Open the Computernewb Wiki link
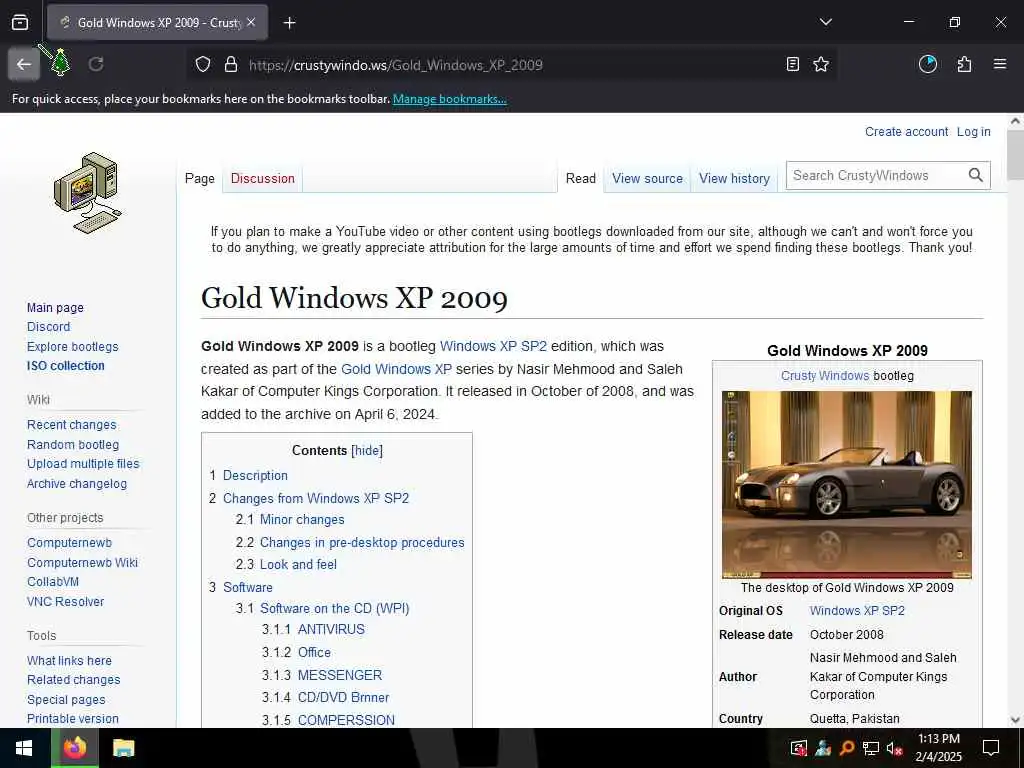 (82, 562)
